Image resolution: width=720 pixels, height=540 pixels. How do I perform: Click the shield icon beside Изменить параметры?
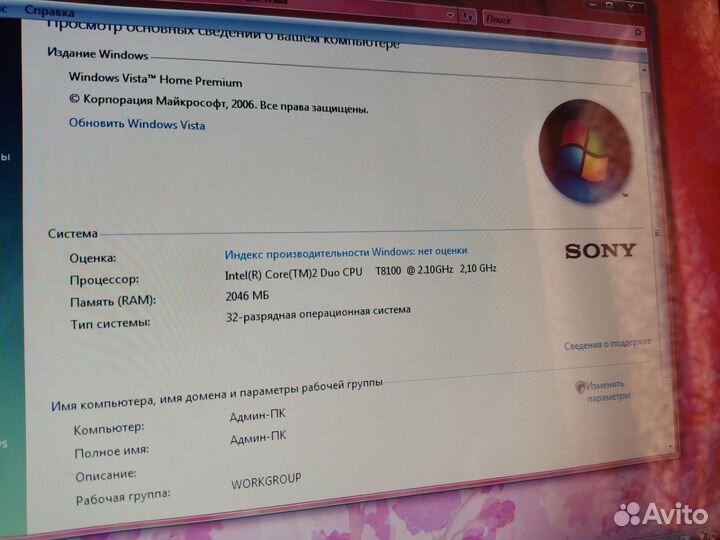coord(580,387)
